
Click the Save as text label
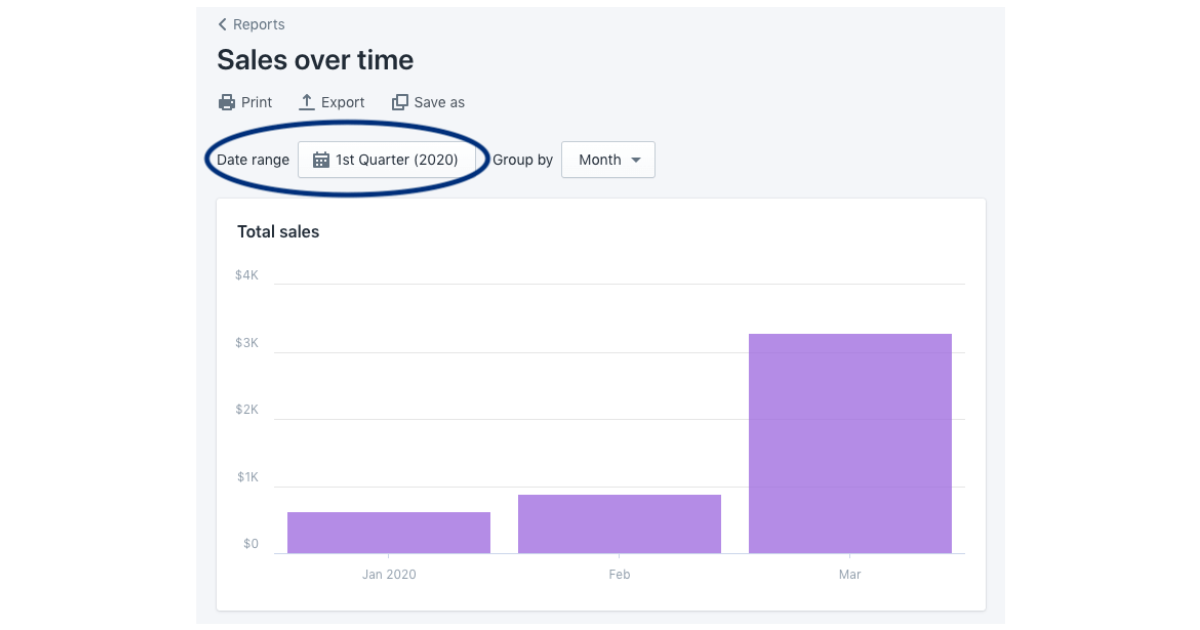[x=439, y=102]
